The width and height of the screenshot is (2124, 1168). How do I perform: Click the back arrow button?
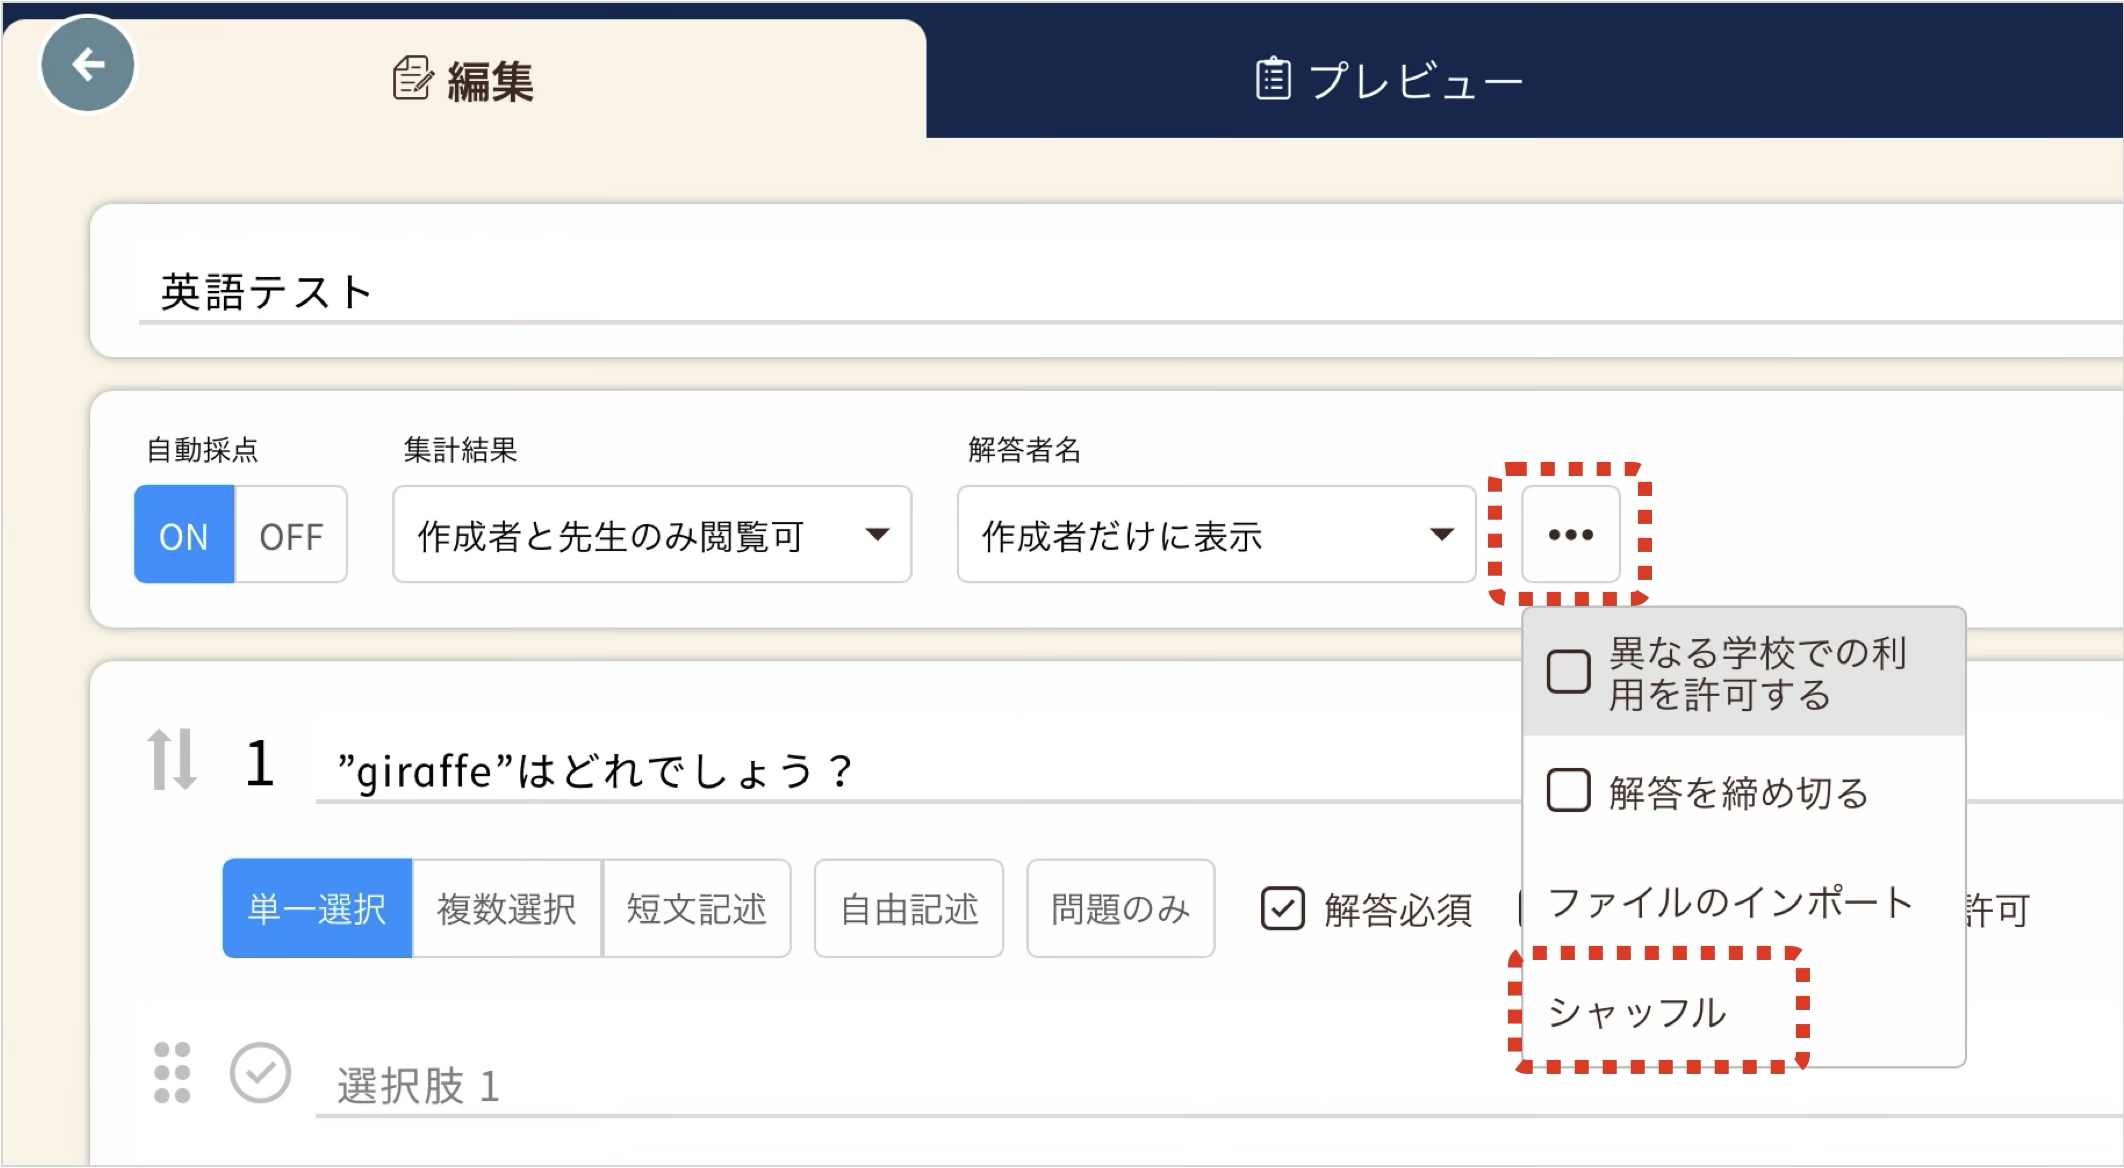[88, 66]
